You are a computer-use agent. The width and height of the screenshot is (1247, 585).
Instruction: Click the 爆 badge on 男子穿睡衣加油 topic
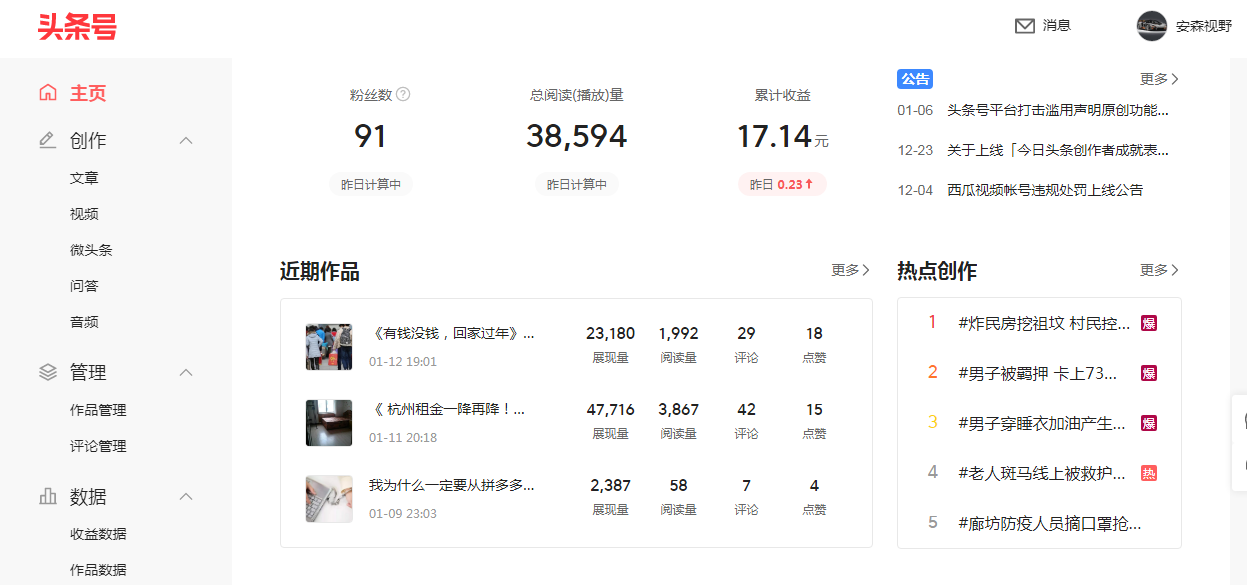[x=1149, y=423]
